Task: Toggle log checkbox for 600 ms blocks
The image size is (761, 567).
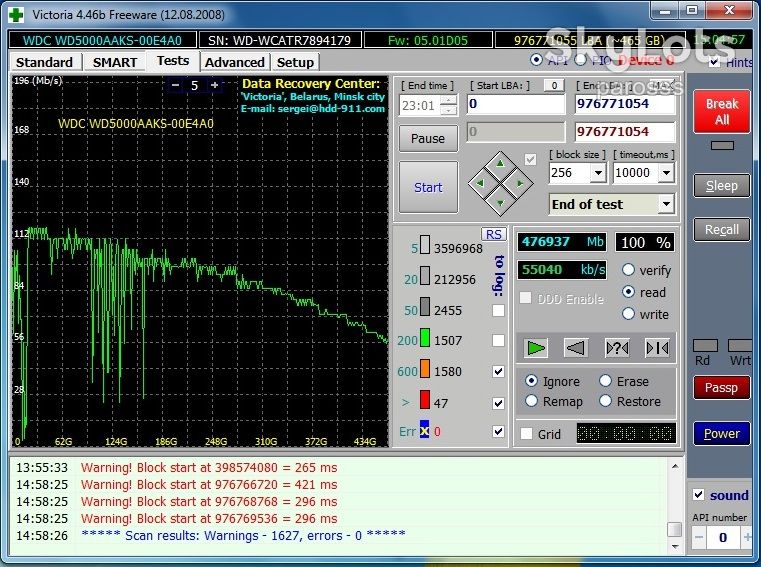Action: click(498, 371)
